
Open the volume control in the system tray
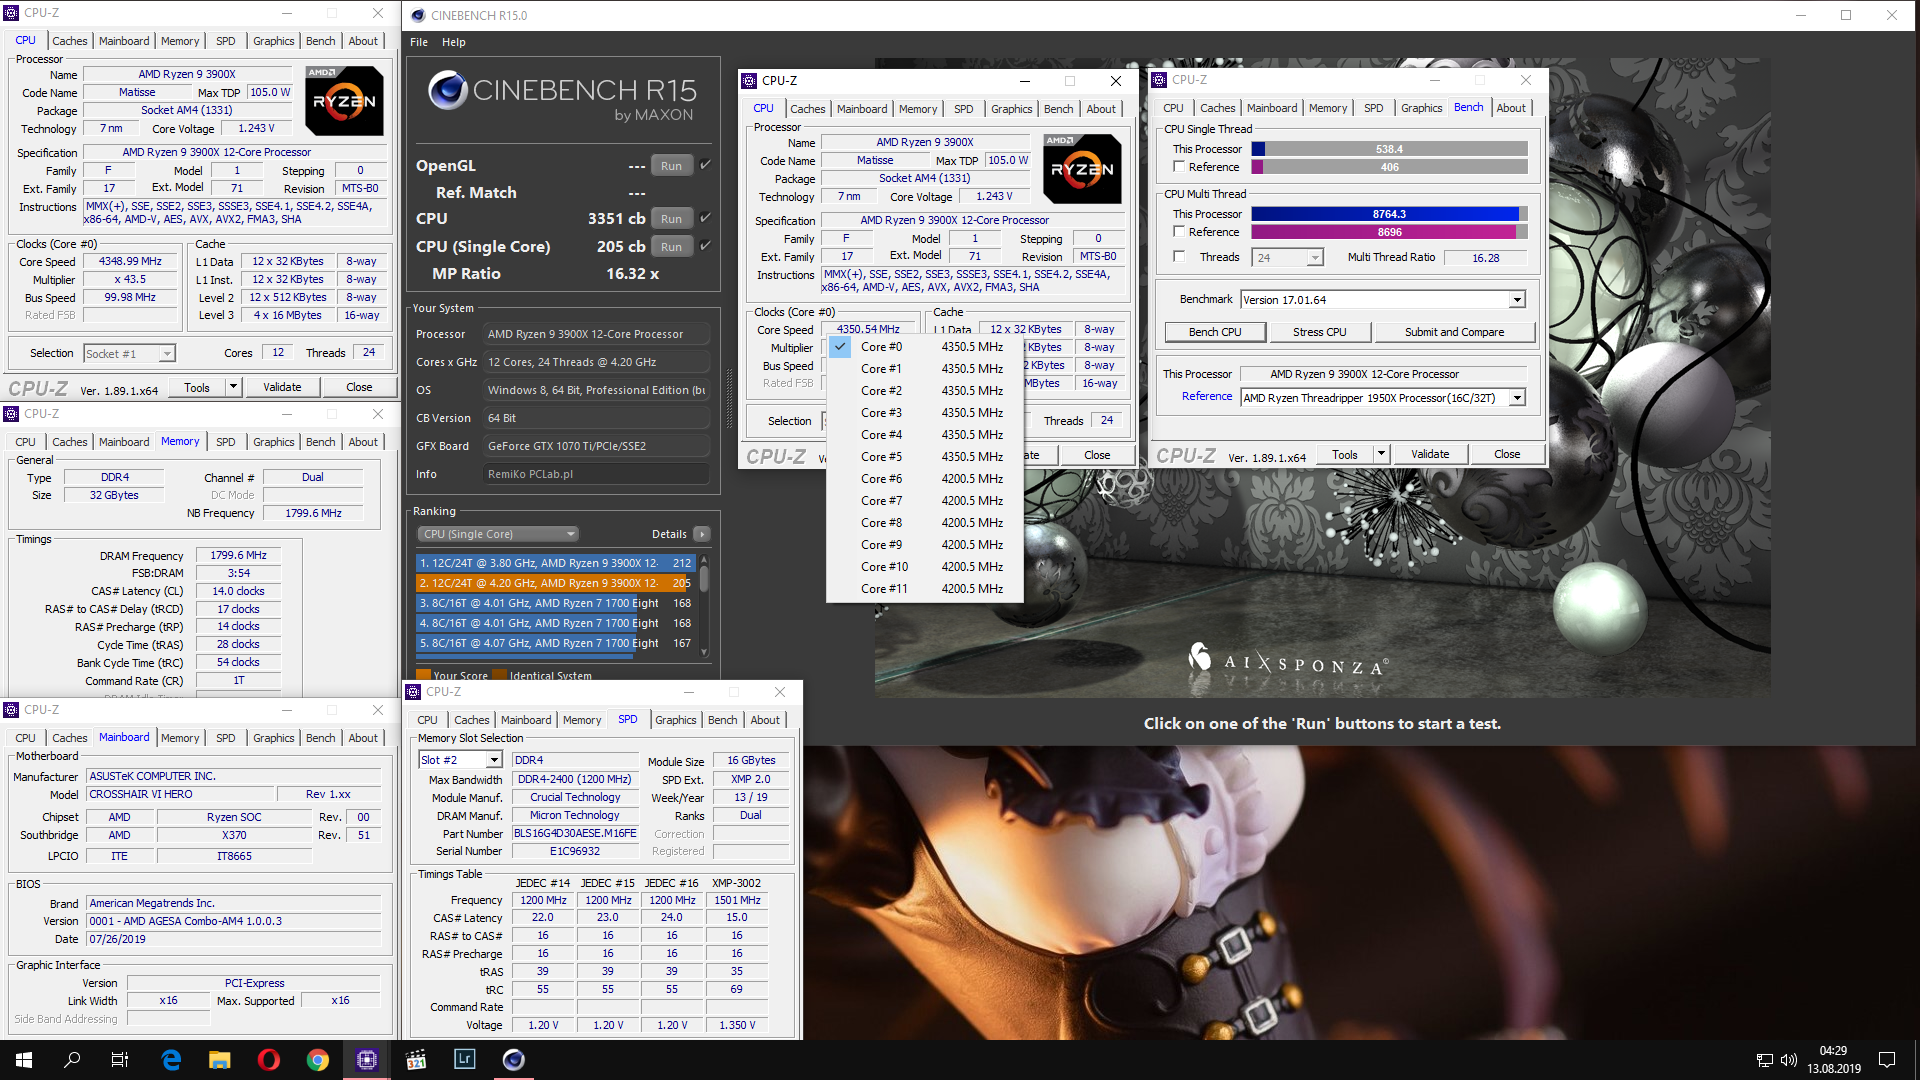(1789, 1060)
